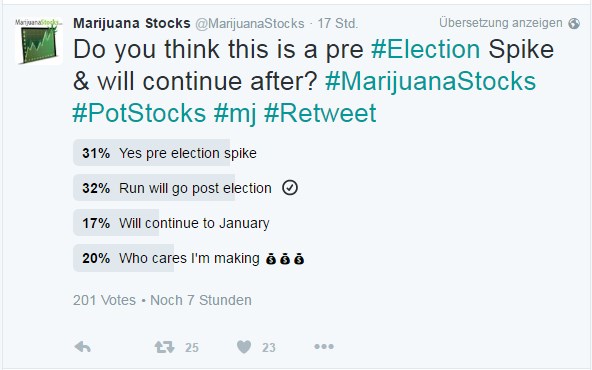Open the @MarijuanaStocks handle
Screen dimensions: 592x370
pos(250,23)
